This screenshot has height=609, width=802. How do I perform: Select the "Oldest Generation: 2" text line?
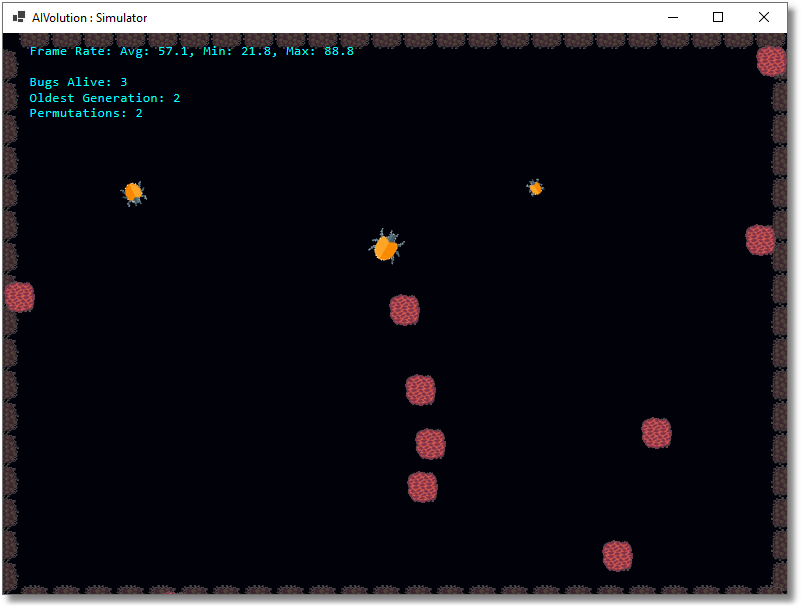105,98
